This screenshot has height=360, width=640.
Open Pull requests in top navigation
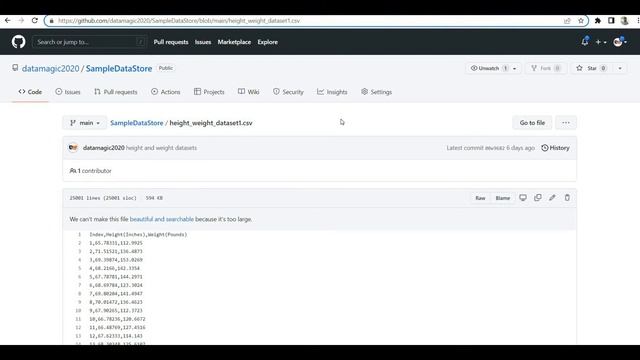(x=171, y=42)
